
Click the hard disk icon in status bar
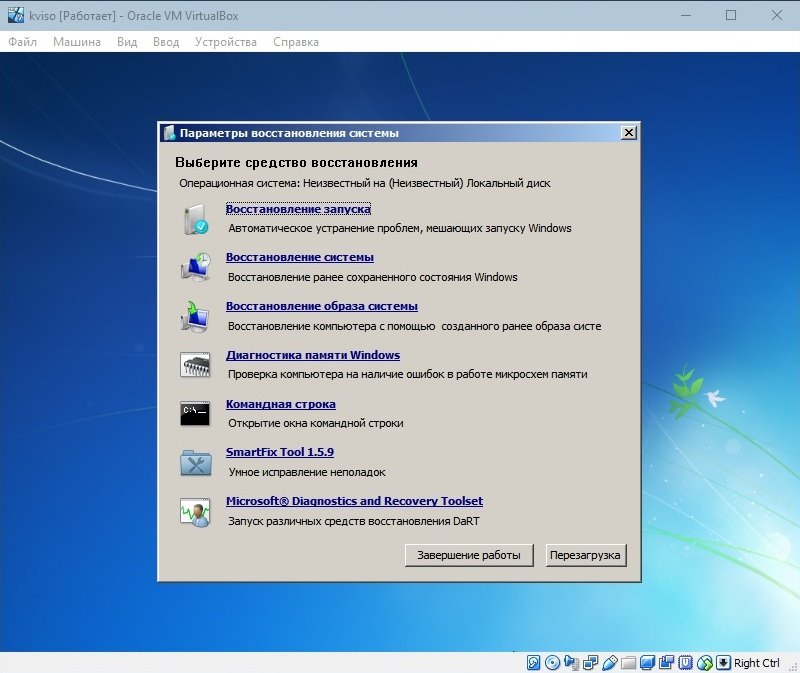click(534, 663)
